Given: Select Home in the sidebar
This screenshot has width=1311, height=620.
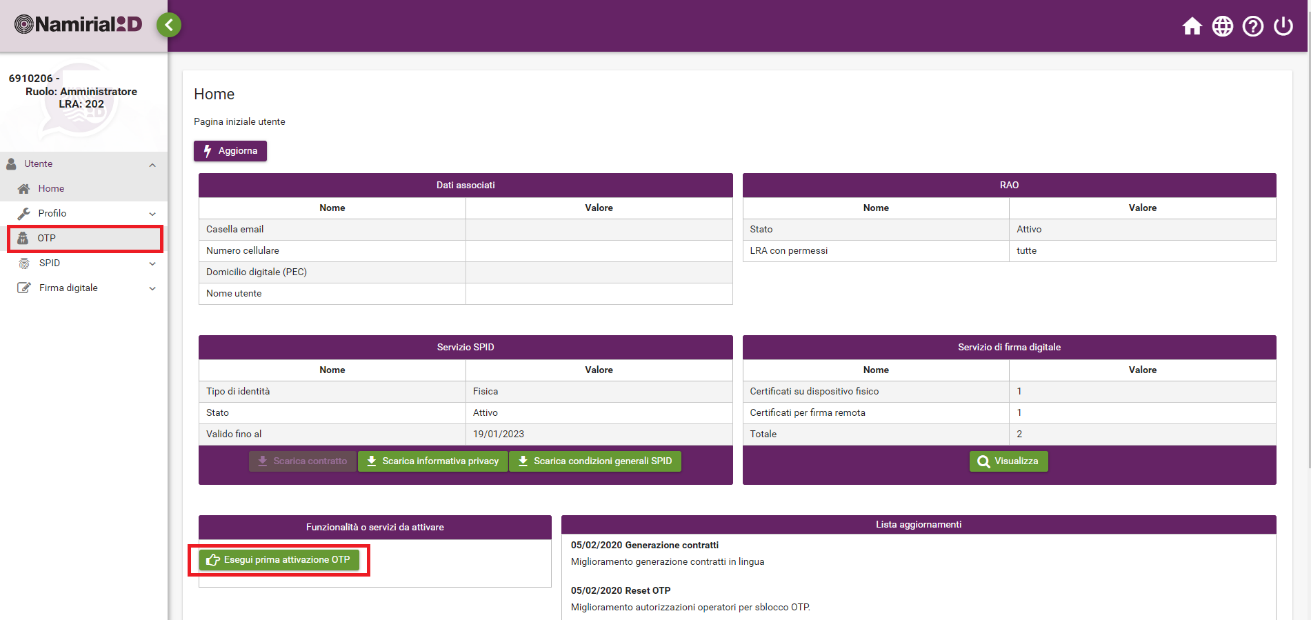Looking at the screenshot, I should tap(51, 189).
